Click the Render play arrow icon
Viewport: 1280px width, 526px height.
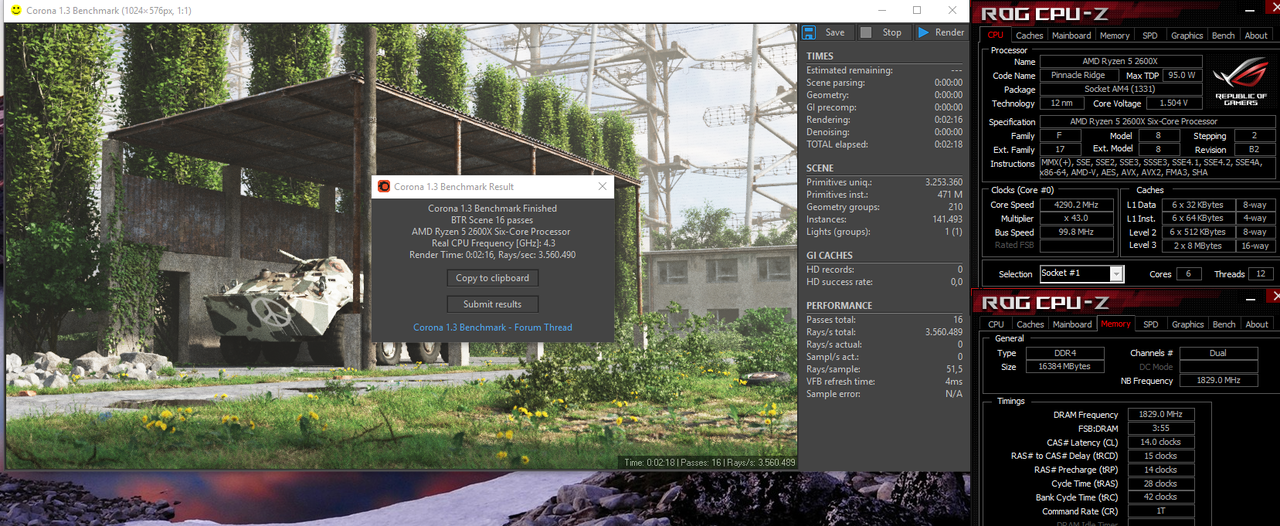point(923,32)
